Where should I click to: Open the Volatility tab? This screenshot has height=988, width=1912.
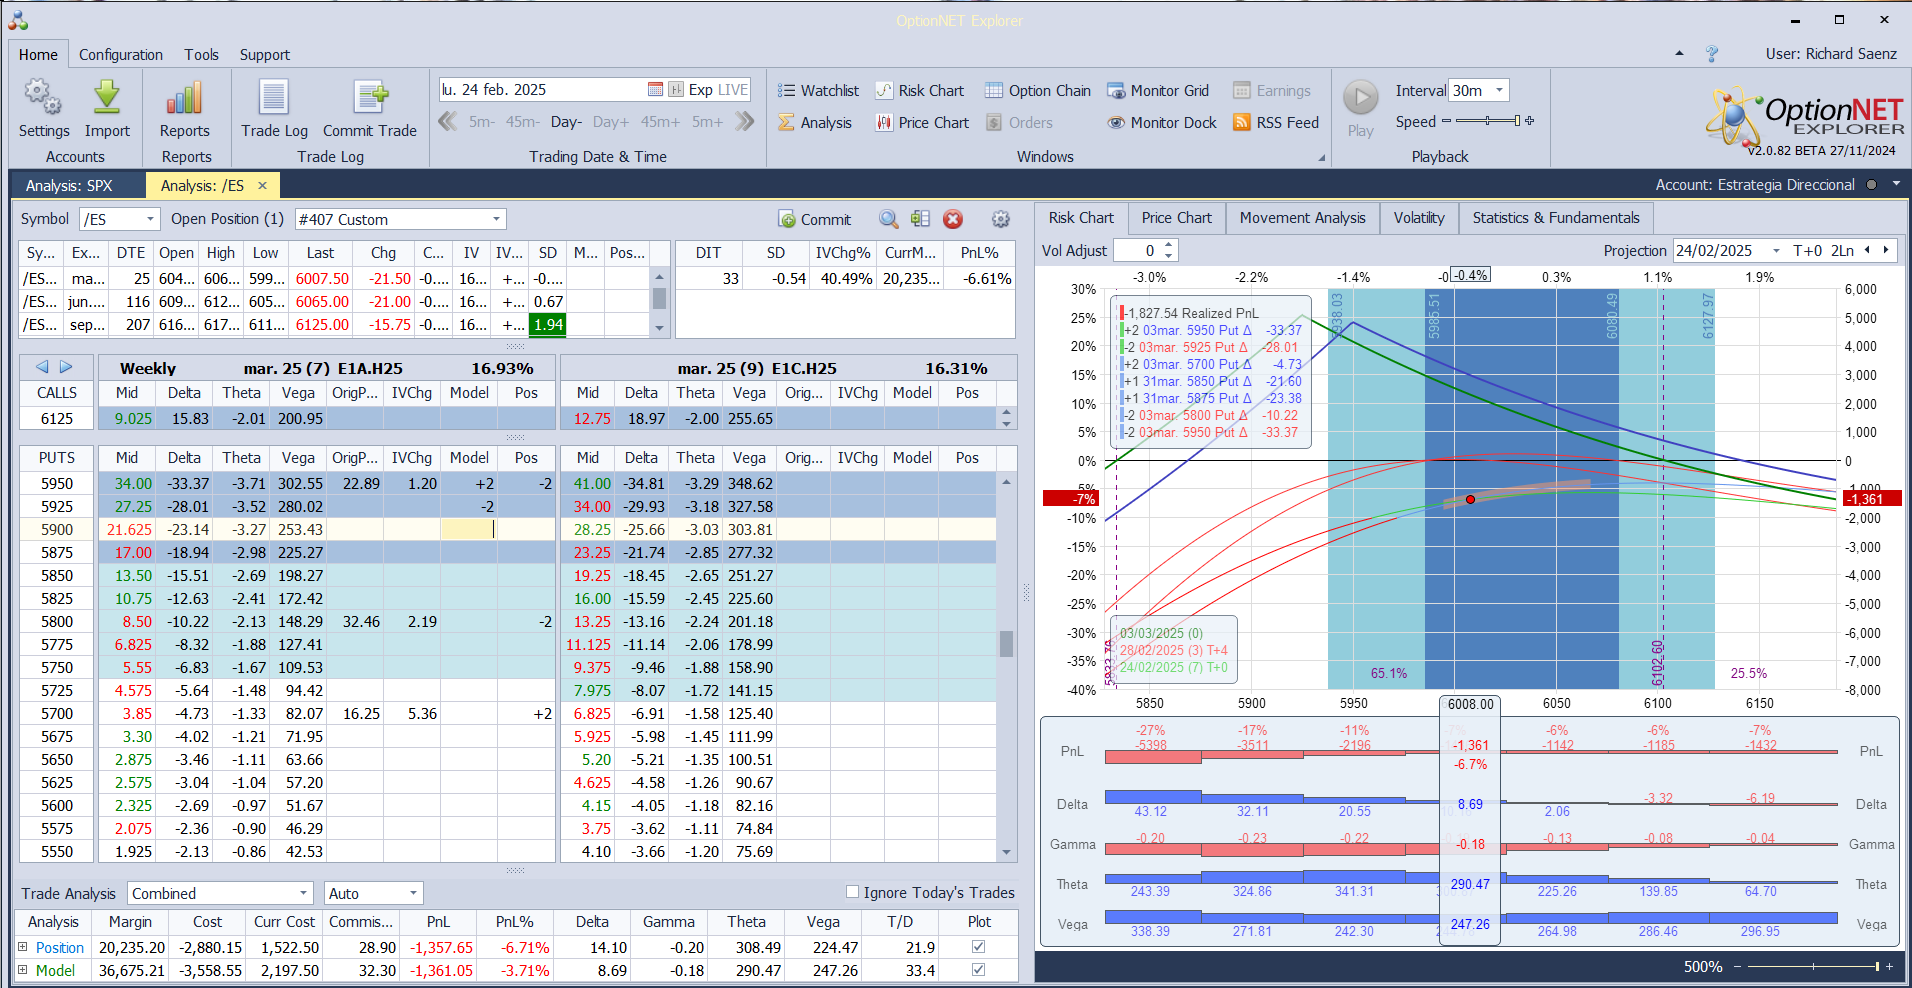click(1419, 218)
